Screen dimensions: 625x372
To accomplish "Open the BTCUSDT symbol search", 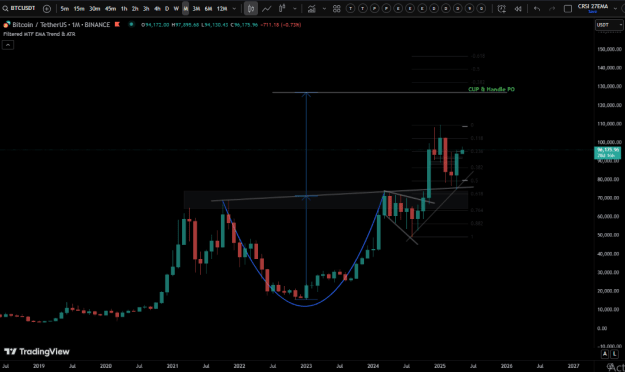I will (x=19, y=8).
